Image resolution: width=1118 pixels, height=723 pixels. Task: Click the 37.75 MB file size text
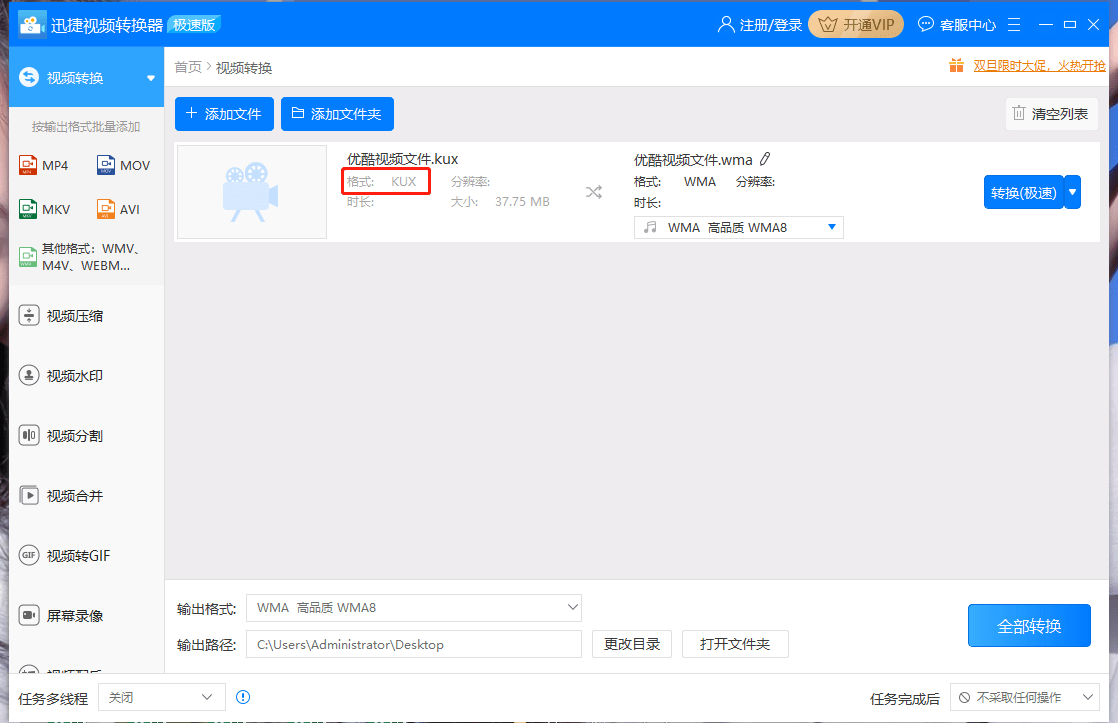click(522, 202)
